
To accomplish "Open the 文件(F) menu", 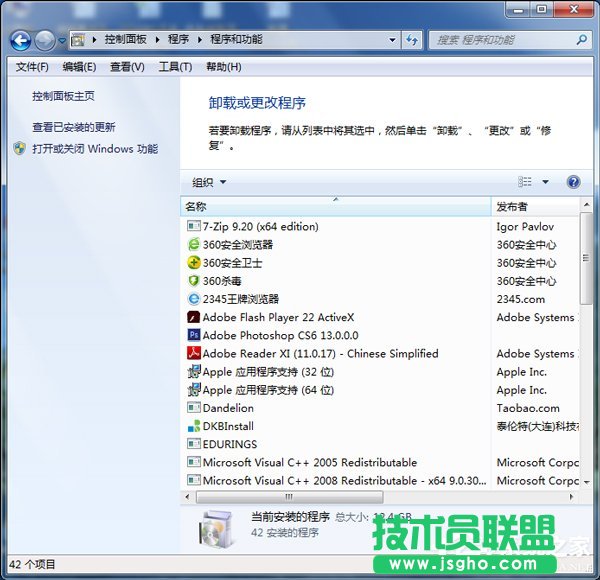I will 32,67.
